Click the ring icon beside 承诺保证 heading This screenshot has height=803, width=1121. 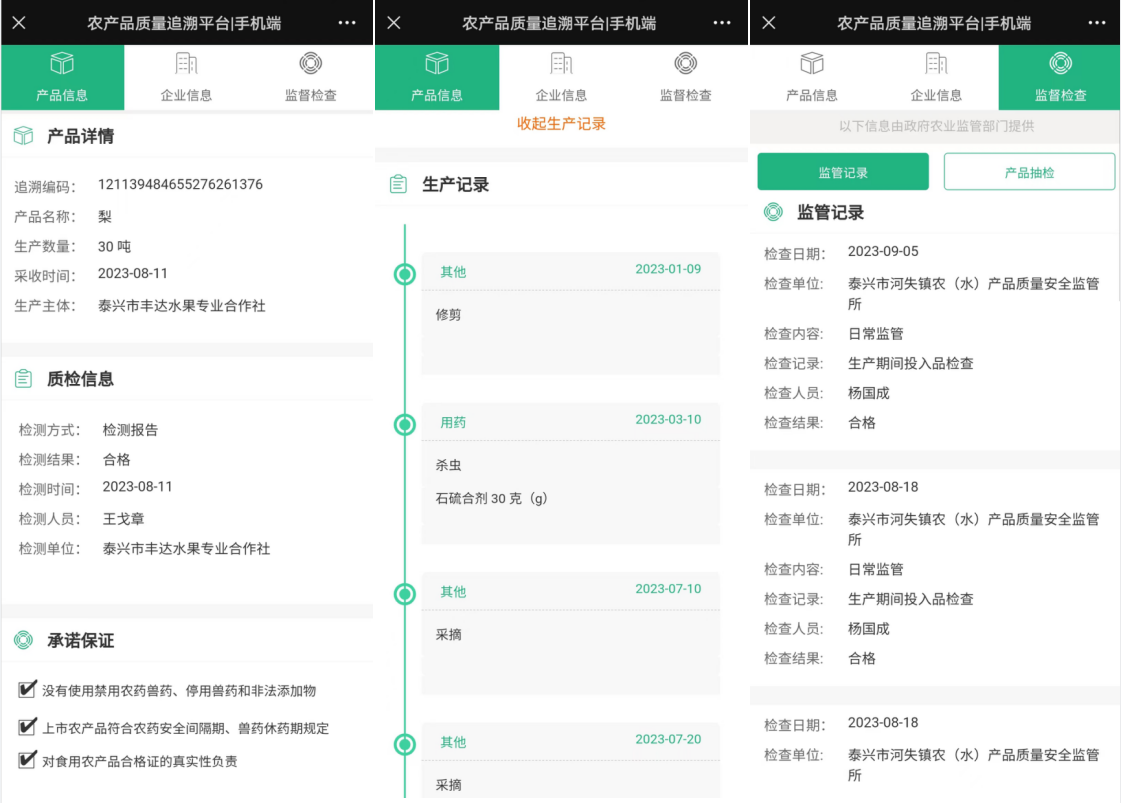click(23, 641)
